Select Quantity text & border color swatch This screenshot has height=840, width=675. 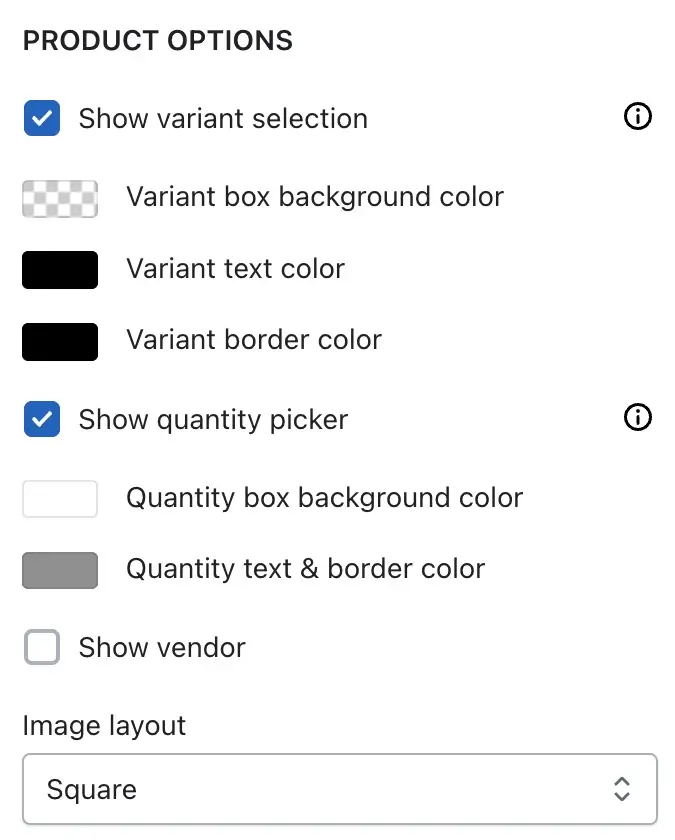[x=60, y=571]
